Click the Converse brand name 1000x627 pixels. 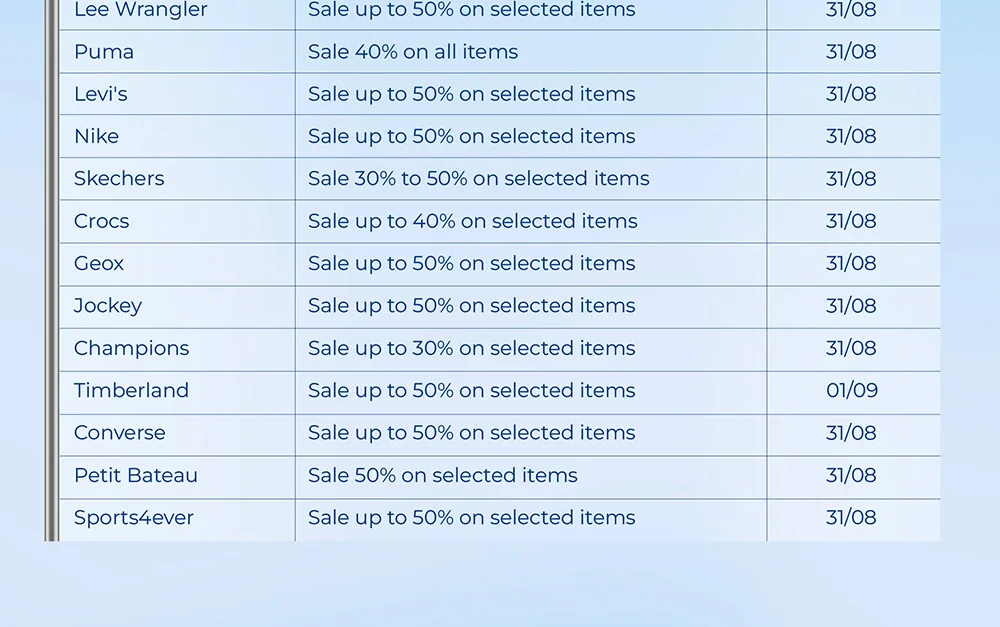click(120, 433)
